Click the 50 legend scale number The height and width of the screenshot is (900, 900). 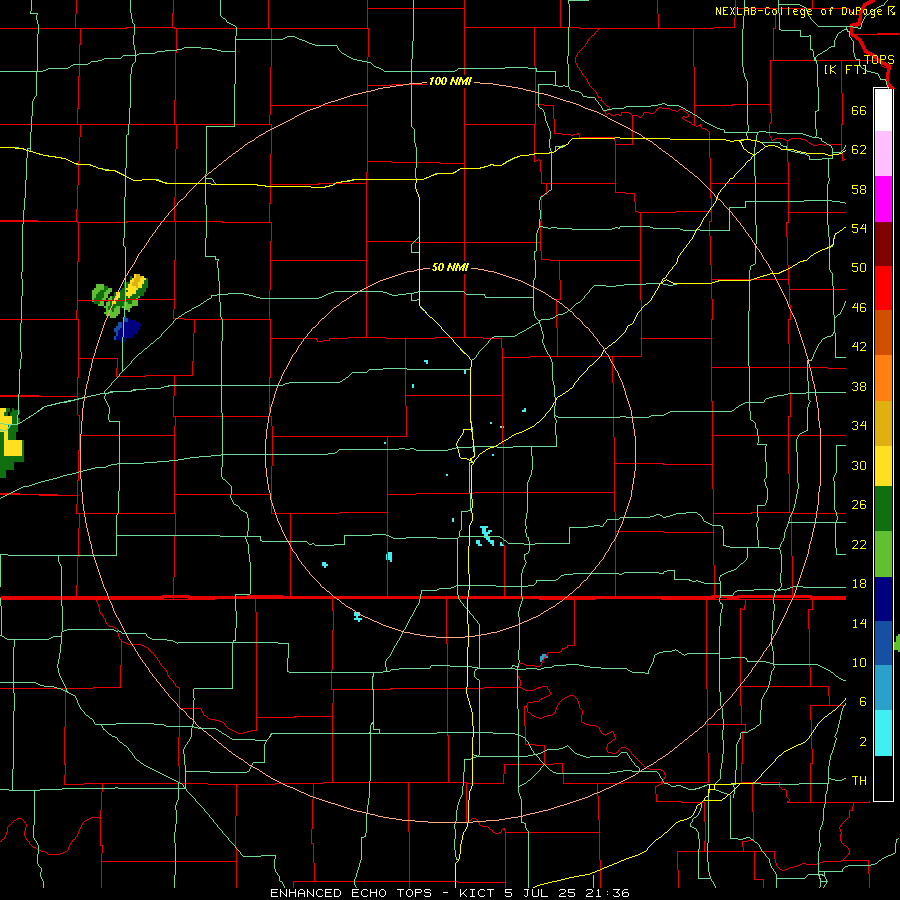859,268
